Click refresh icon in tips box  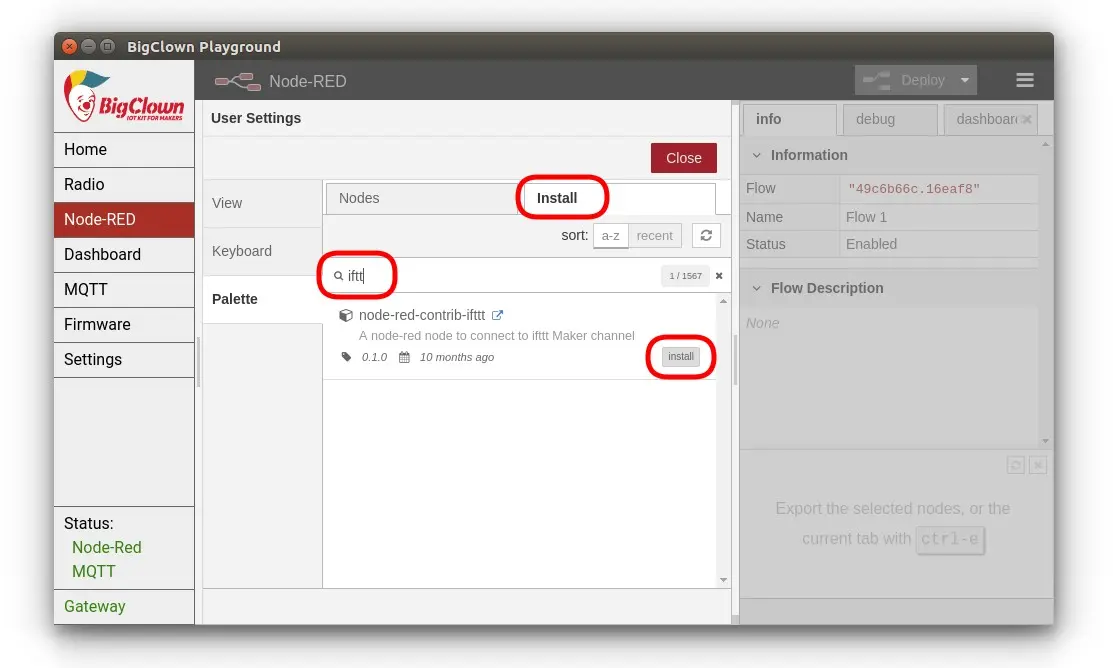(1016, 466)
